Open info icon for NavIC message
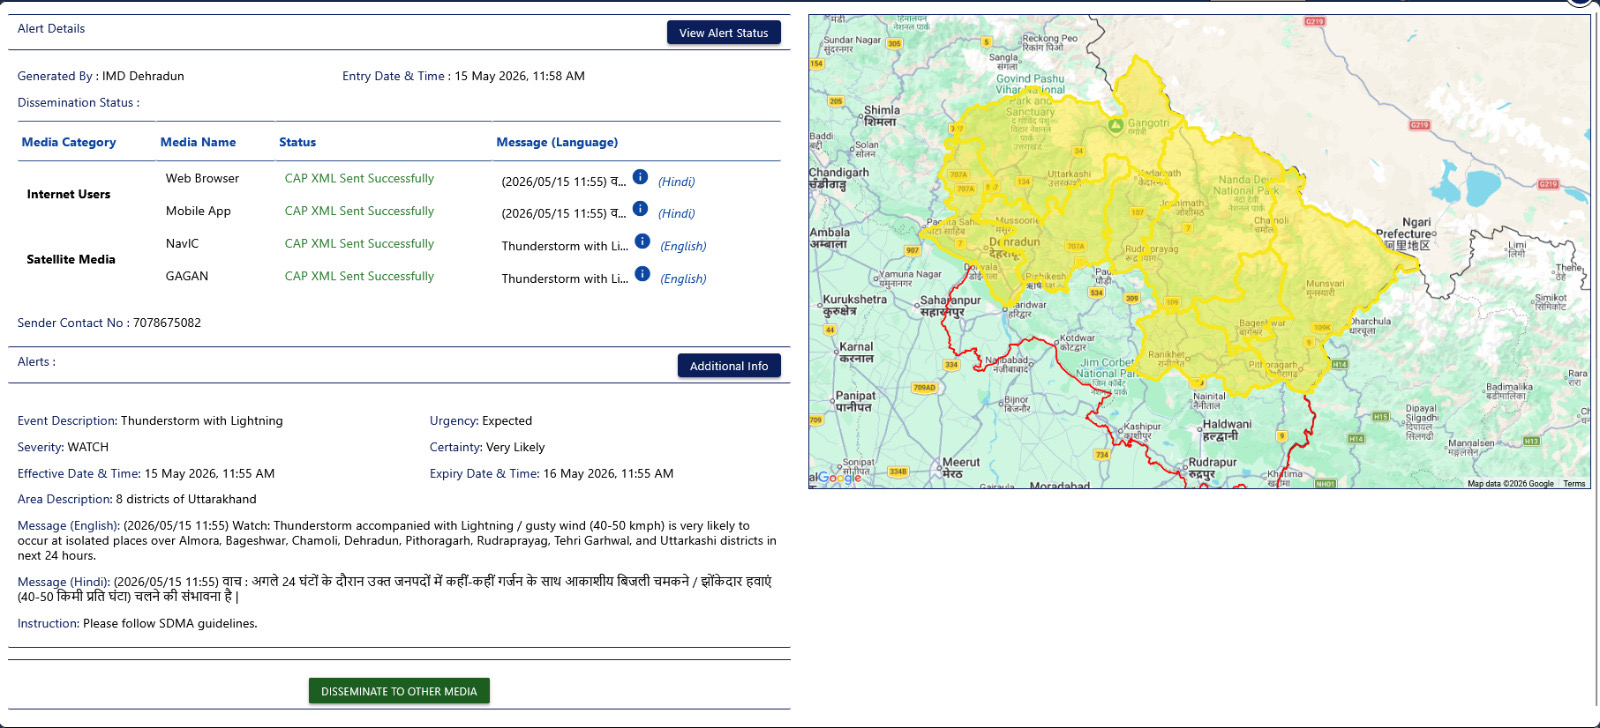 pyautogui.click(x=643, y=241)
